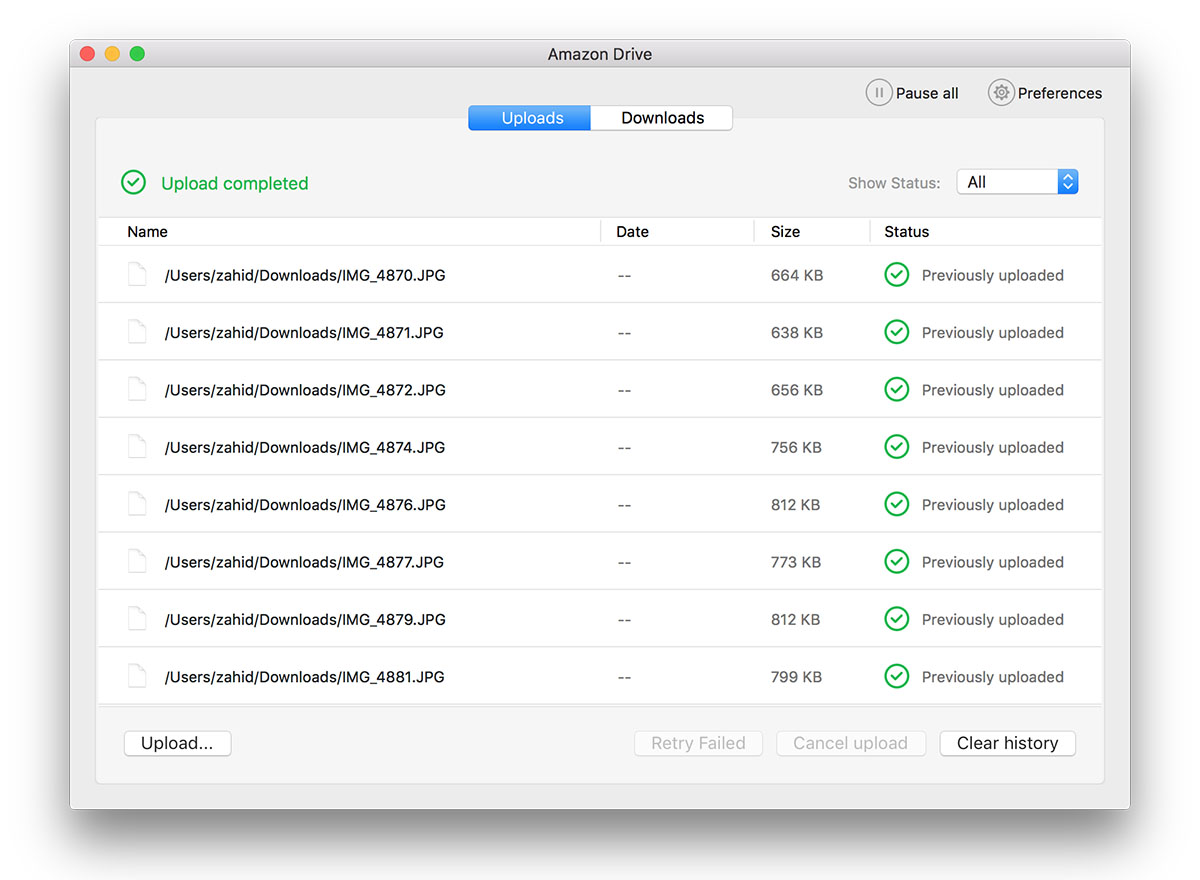Click Previously uploaded text for IMG_4872.JPG

[992, 390]
